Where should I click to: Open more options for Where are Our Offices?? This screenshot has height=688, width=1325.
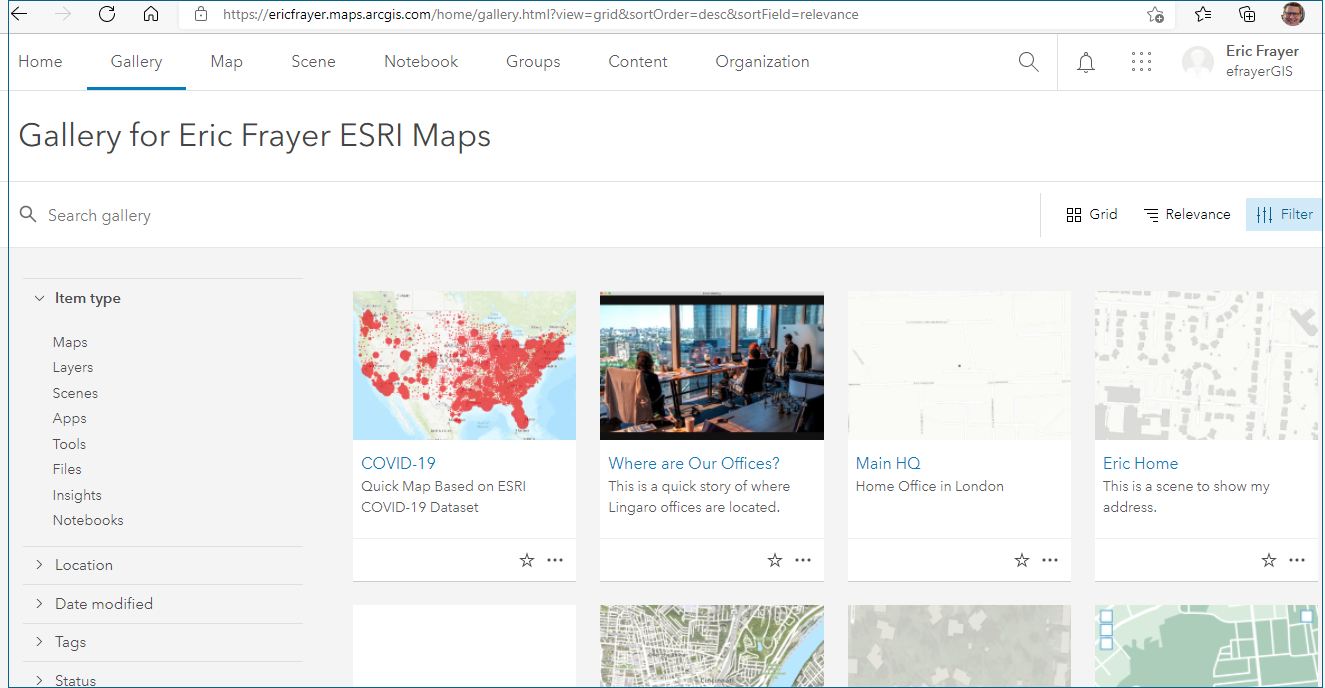tap(803, 561)
